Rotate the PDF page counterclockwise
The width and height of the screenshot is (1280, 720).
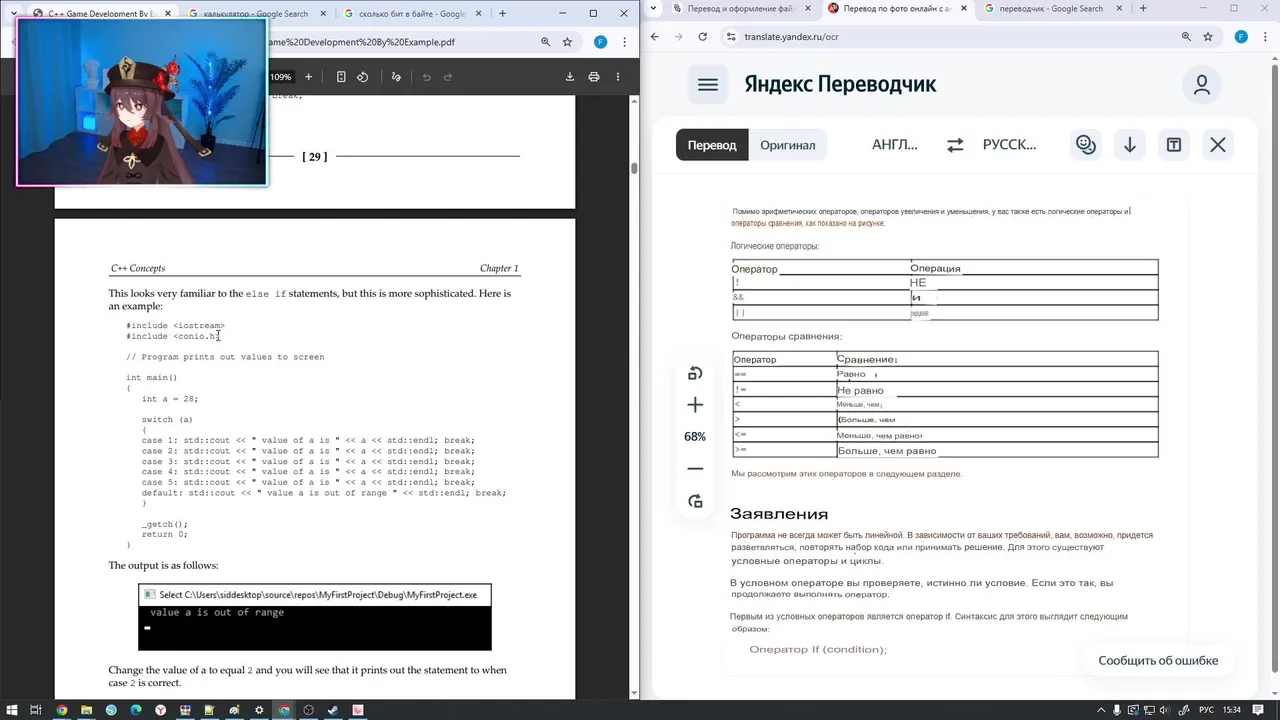click(362, 77)
